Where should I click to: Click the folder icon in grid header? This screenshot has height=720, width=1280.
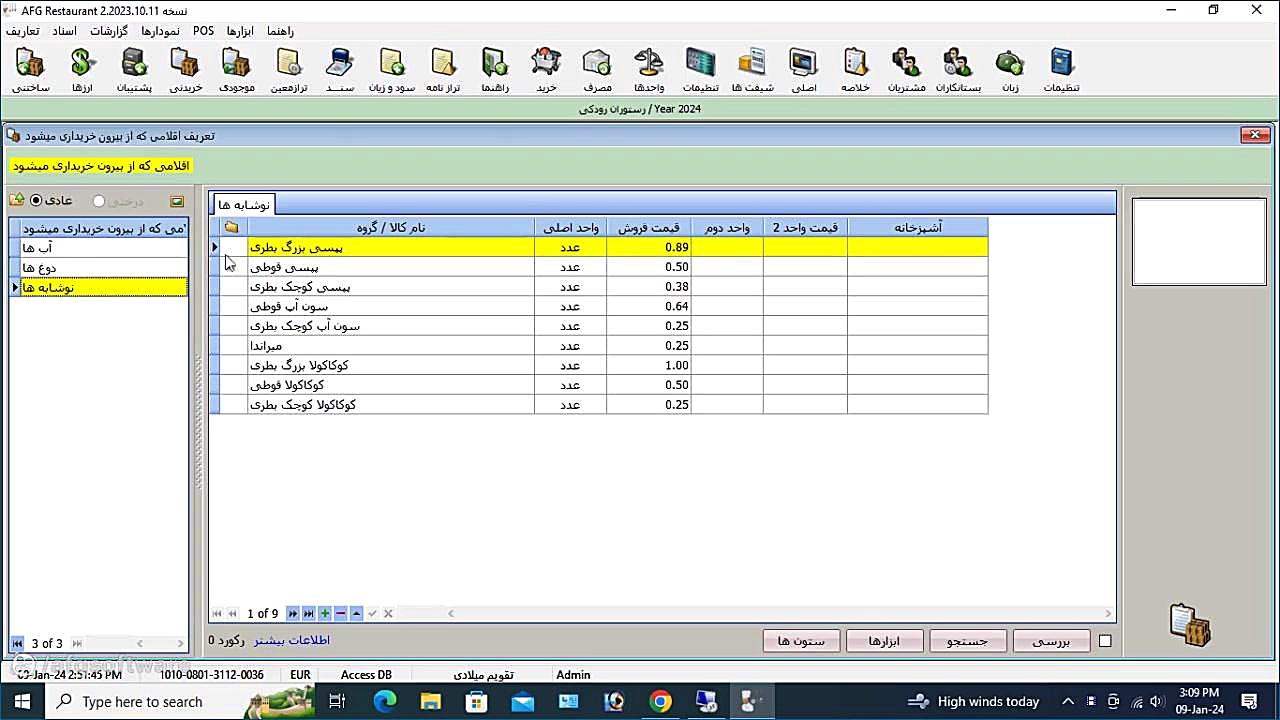231,227
